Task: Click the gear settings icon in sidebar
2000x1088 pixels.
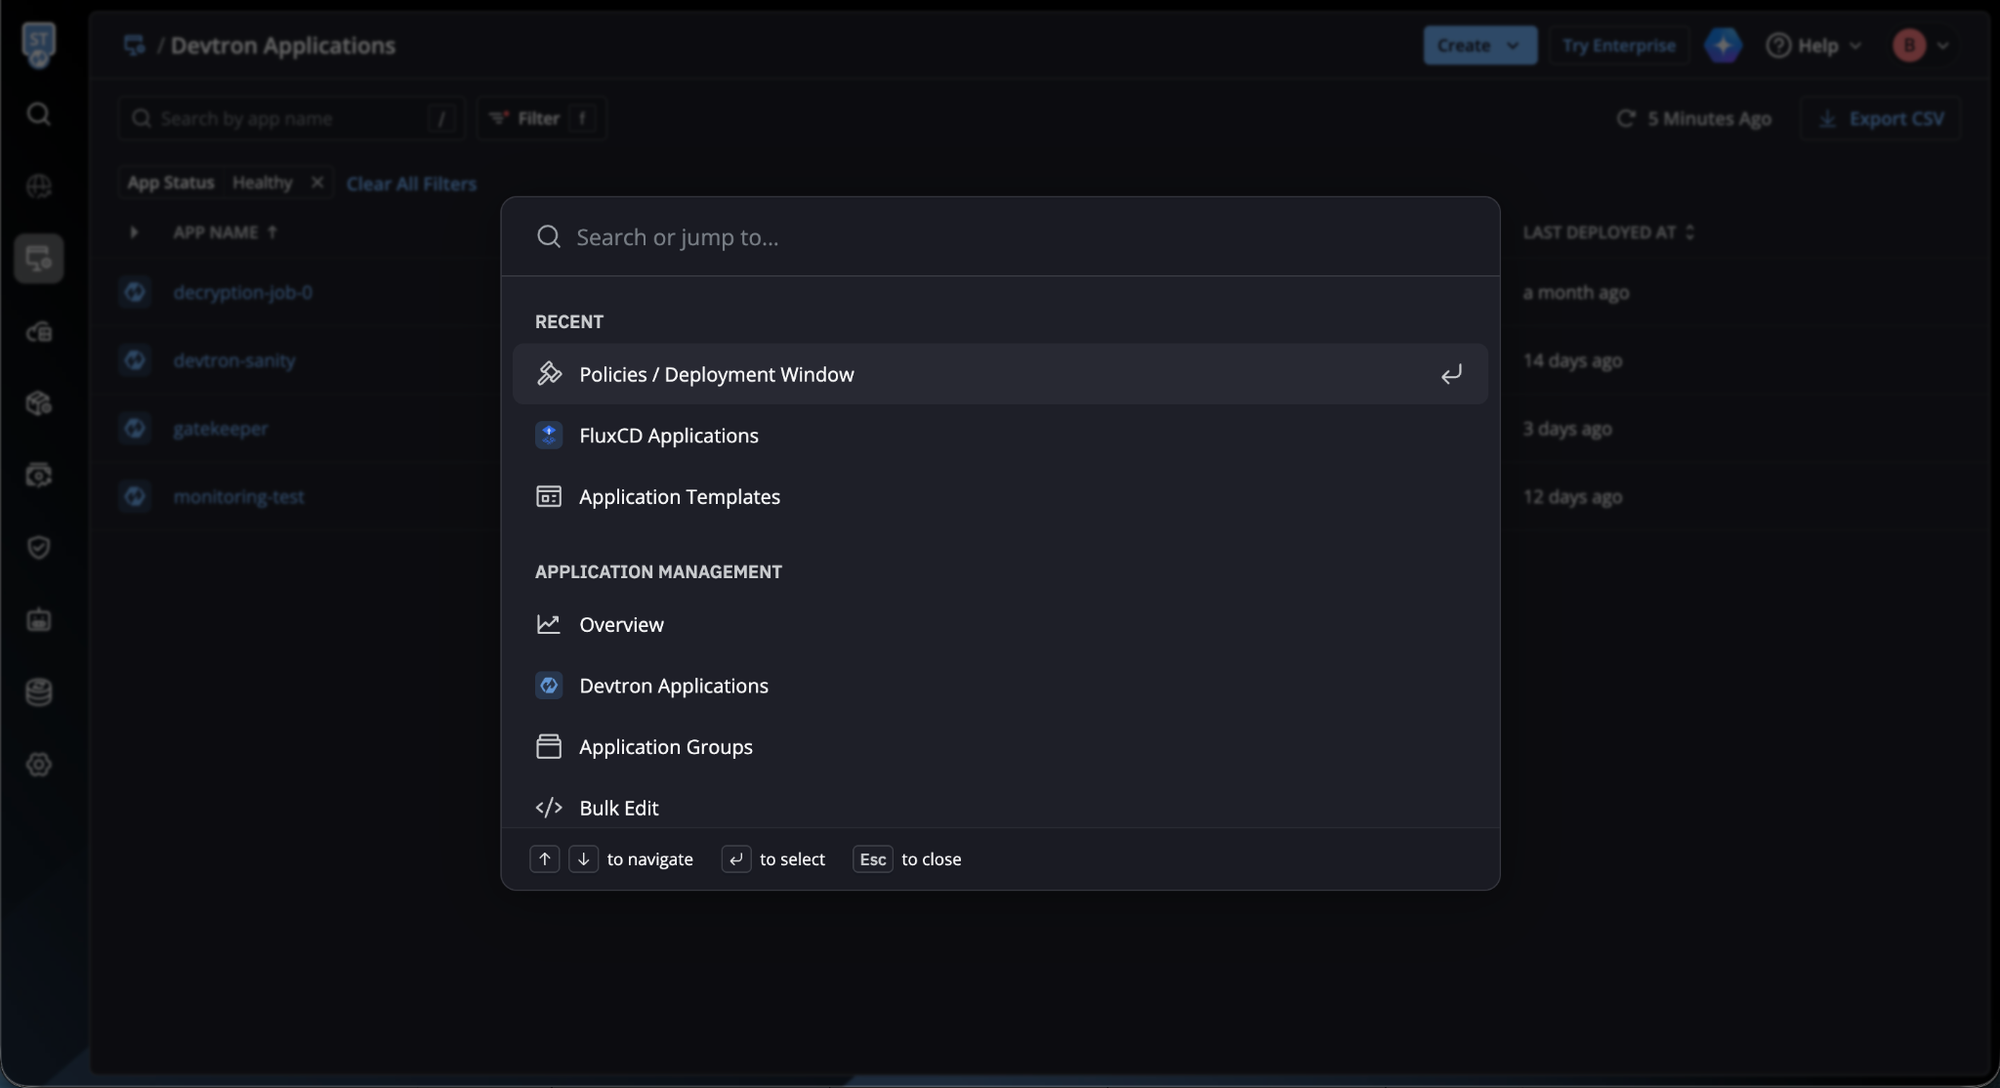Action: [x=38, y=765]
